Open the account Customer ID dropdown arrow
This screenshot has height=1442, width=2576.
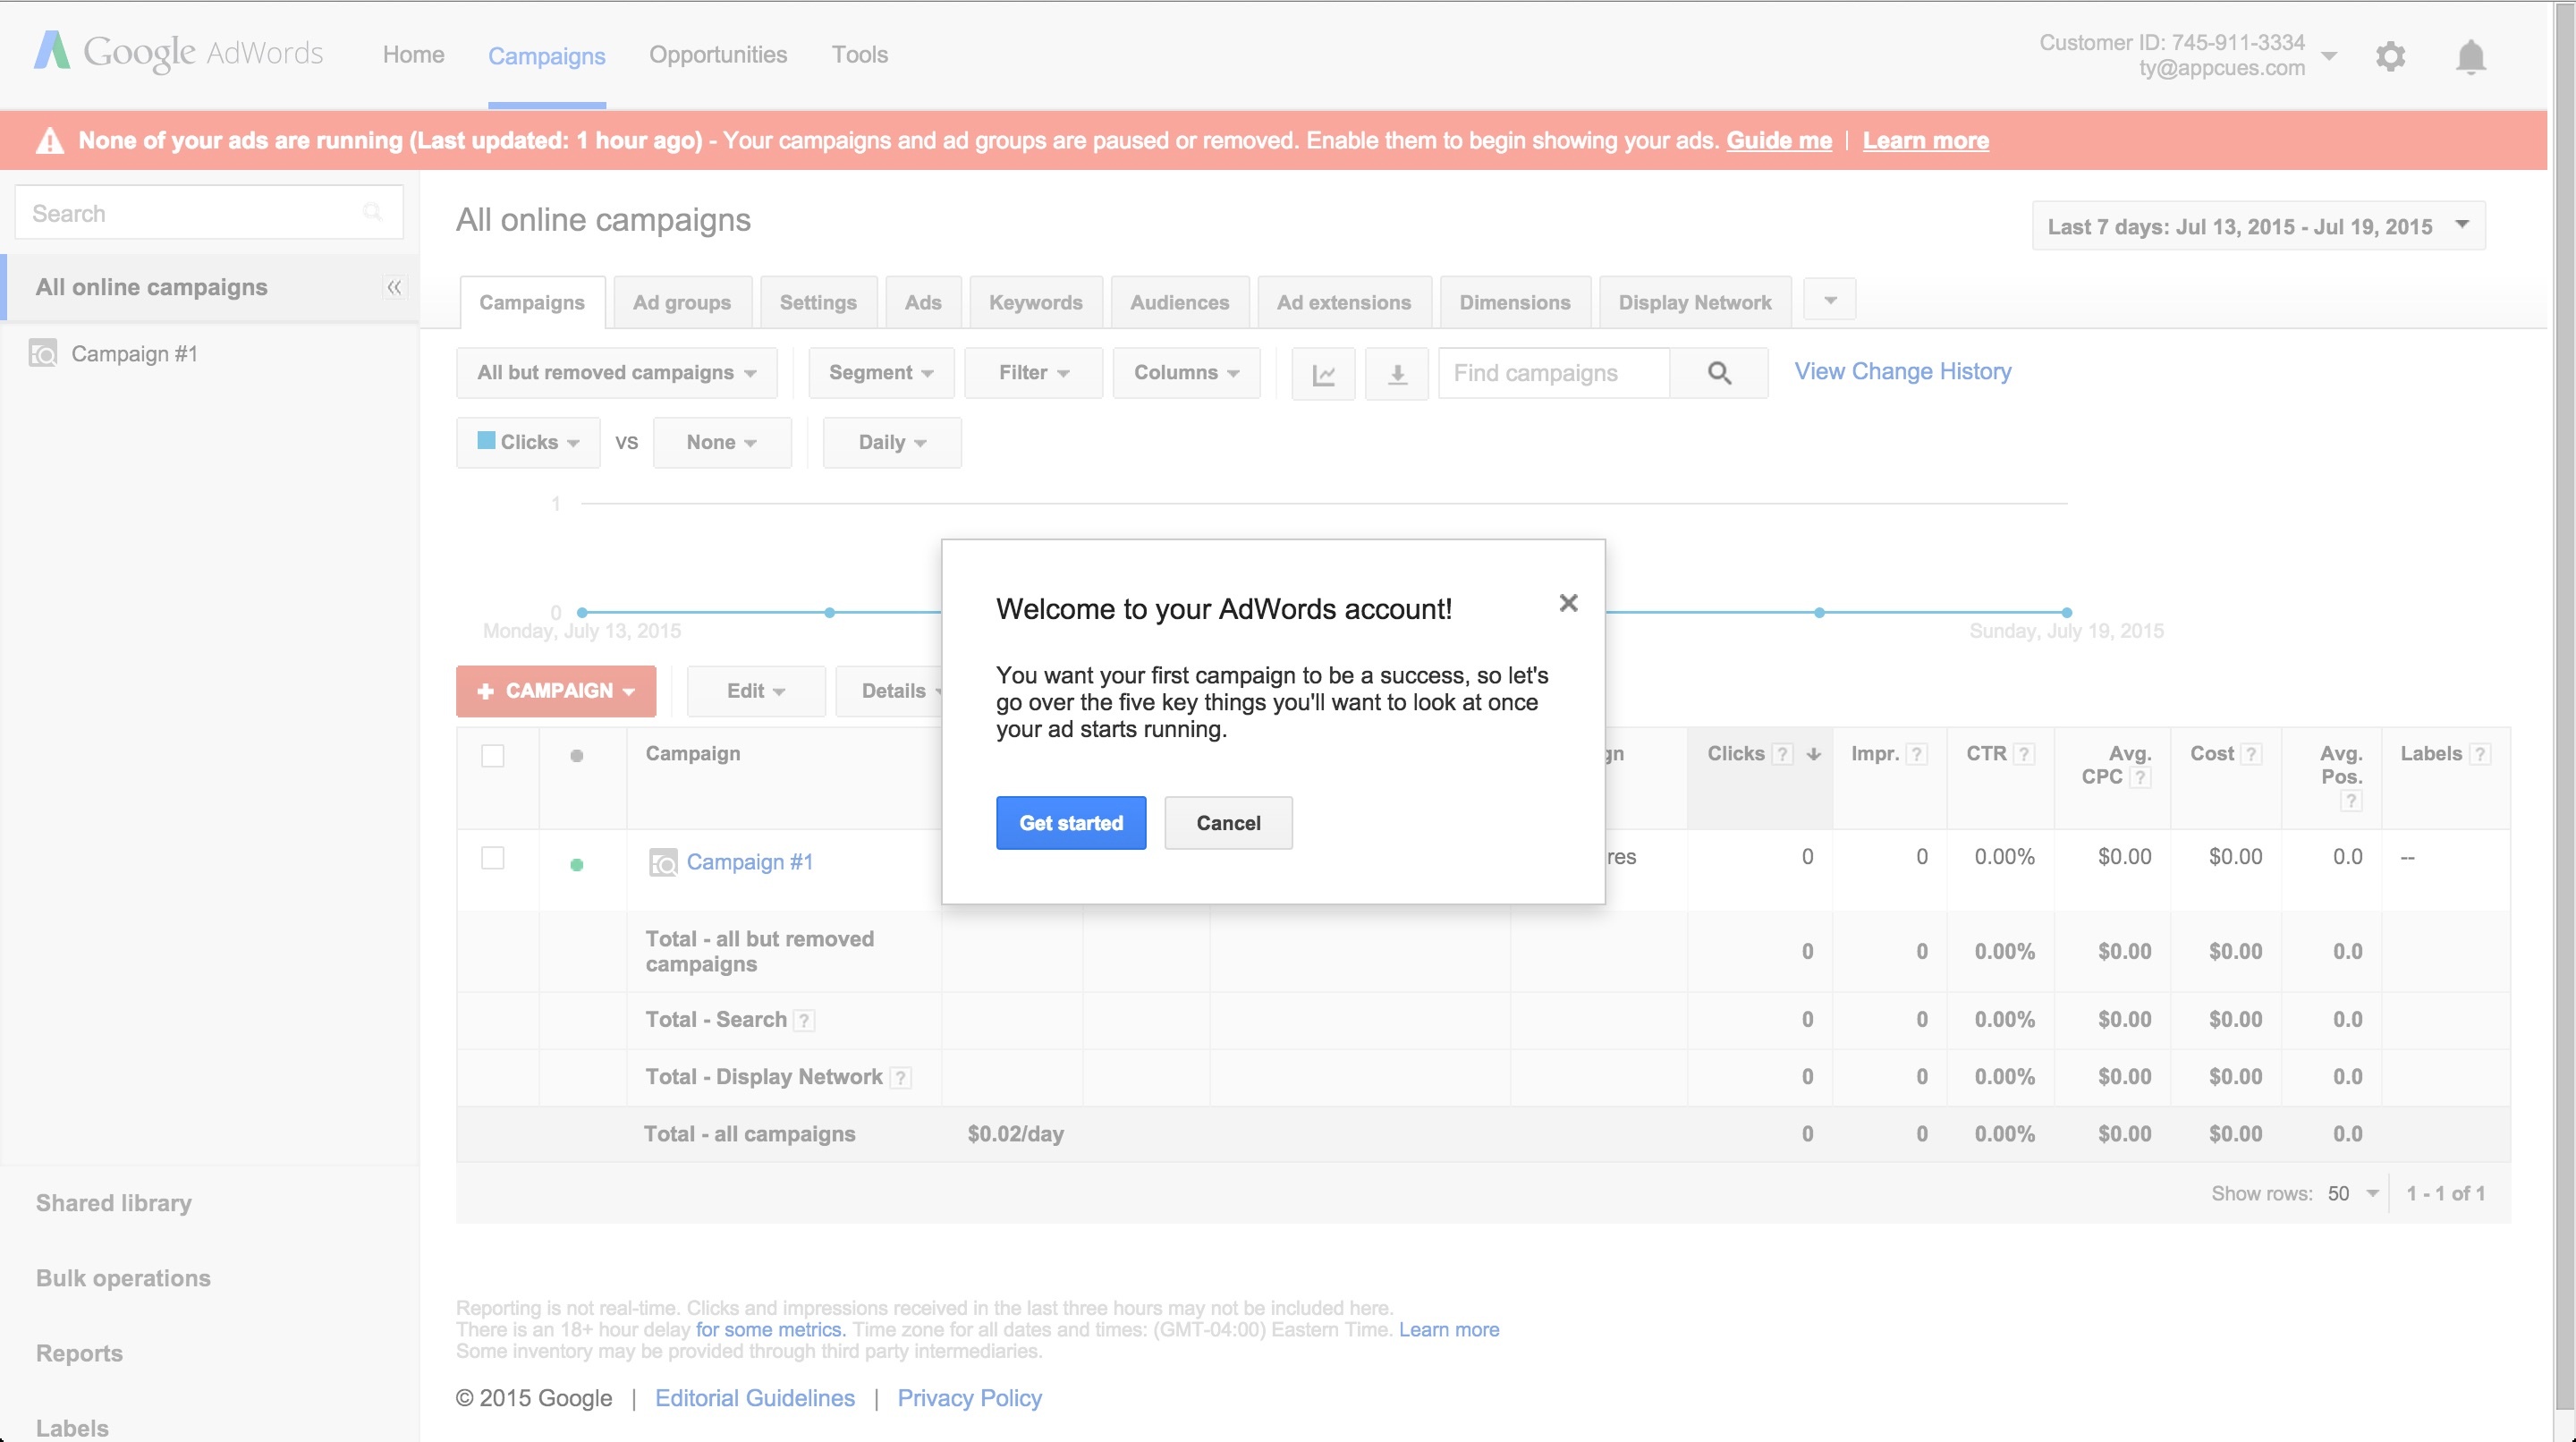click(x=2328, y=56)
